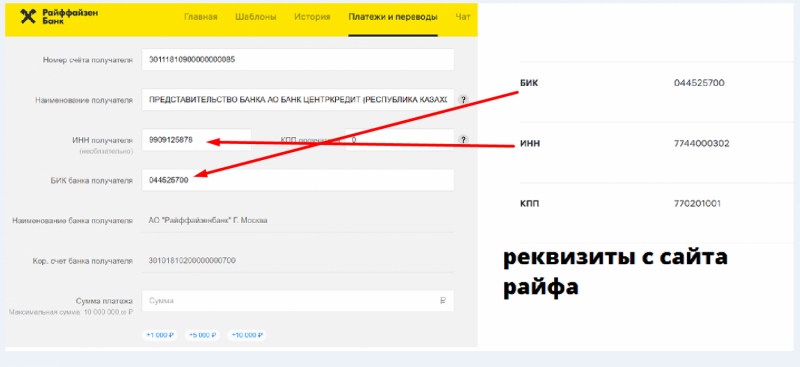Add +1 000 ₽ quick amount
The width and height of the screenshot is (800, 367).
click(x=160, y=335)
